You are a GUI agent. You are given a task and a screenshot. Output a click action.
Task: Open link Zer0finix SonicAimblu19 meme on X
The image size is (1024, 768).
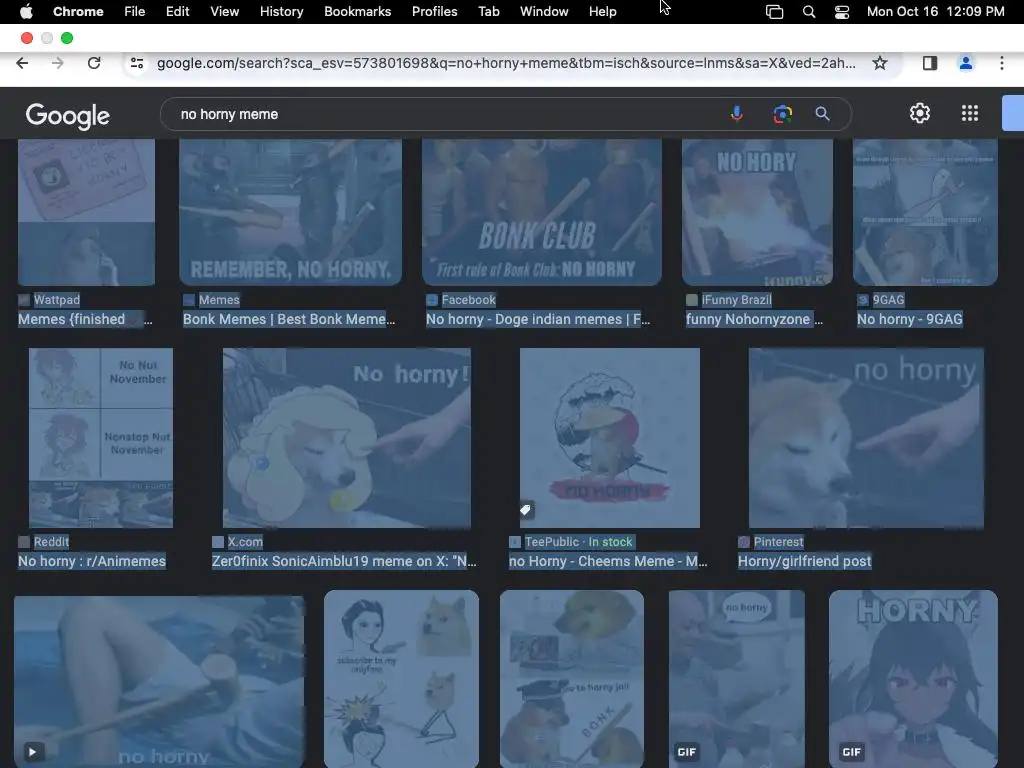click(344, 561)
